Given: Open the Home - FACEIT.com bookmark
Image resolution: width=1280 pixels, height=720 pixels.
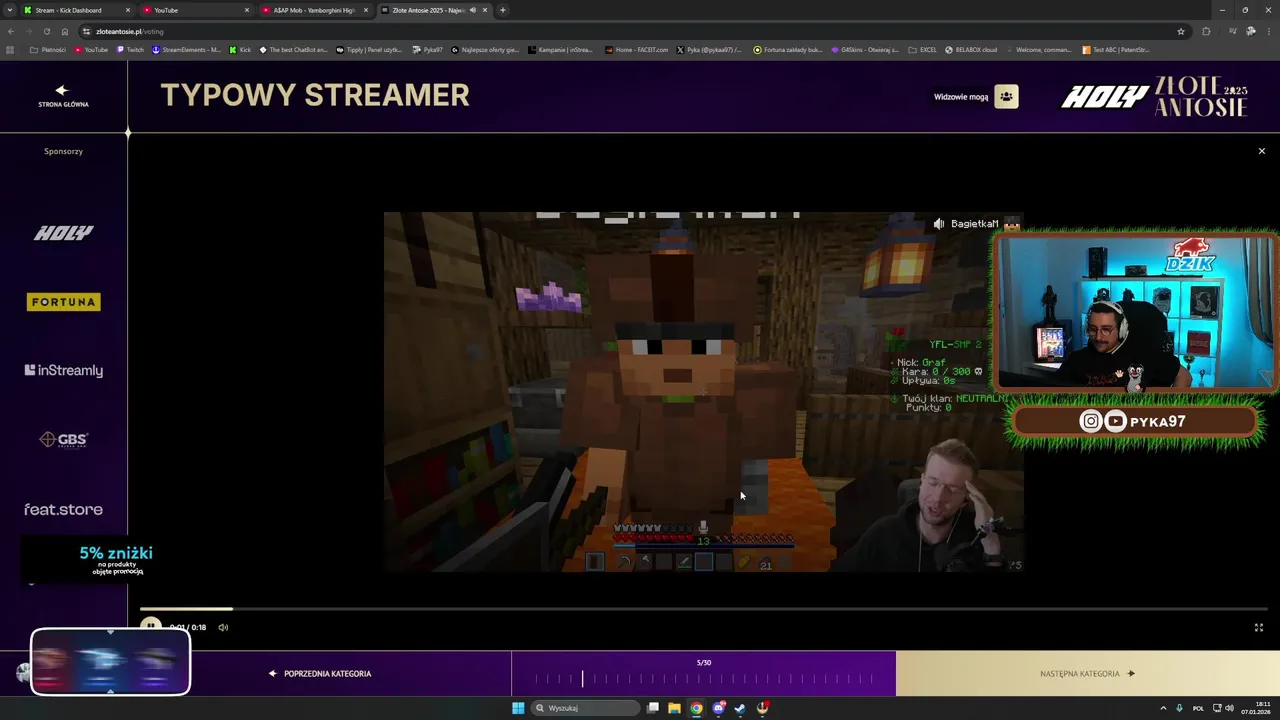Looking at the screenshot, I should tap(637, 49).
